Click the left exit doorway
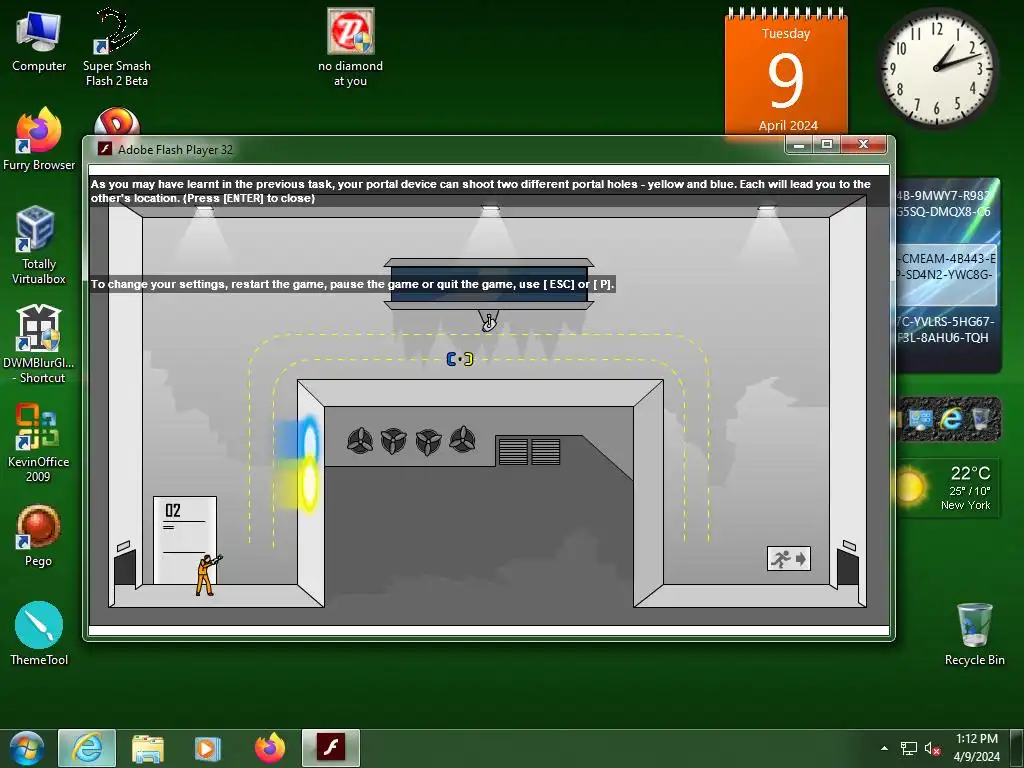The width and height of the screenshot is (1024, 768). coord(125,567)
